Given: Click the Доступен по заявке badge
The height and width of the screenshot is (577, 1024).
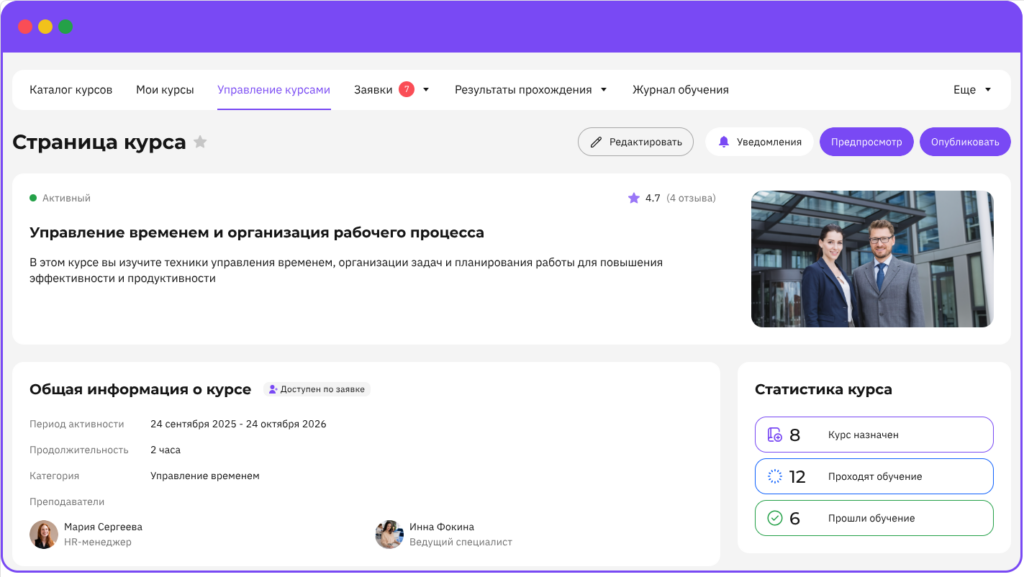Looking at the screenshot, I should (317, 389).
